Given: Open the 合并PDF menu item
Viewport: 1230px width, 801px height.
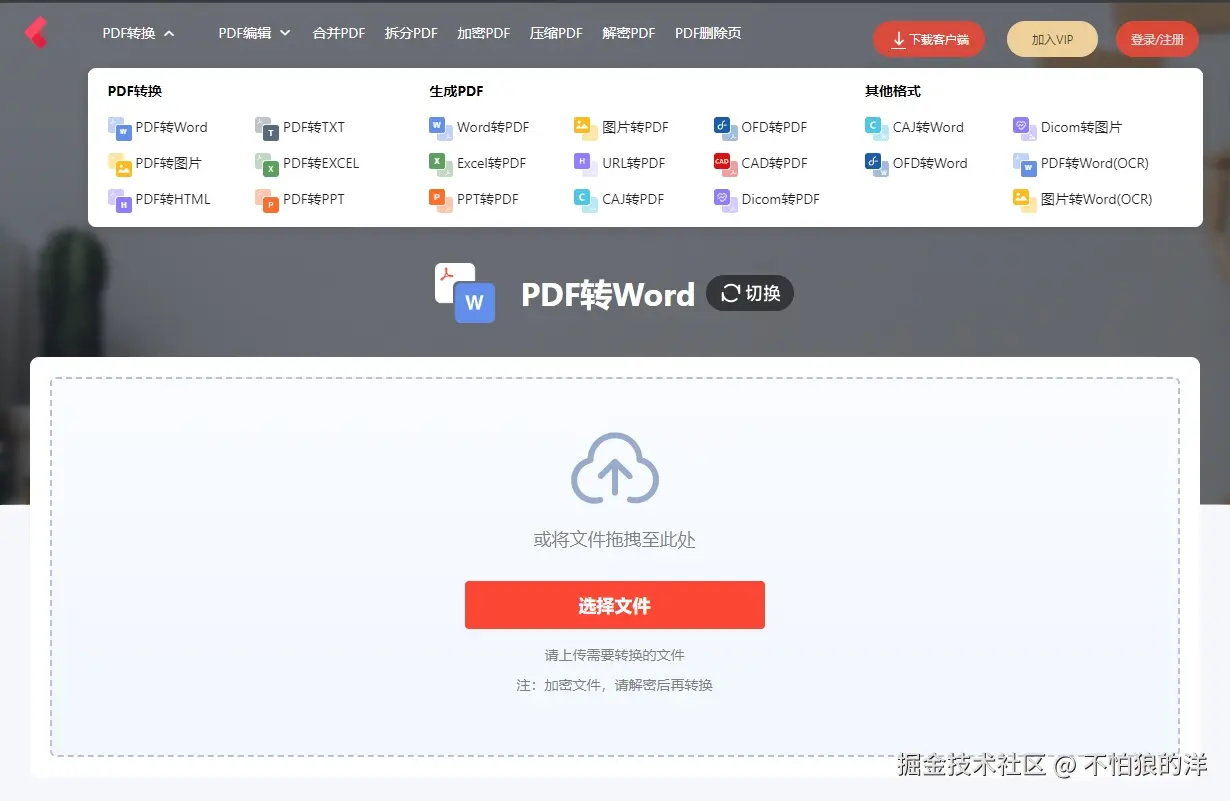Looking at the screenshot, I should coord(338,32).
